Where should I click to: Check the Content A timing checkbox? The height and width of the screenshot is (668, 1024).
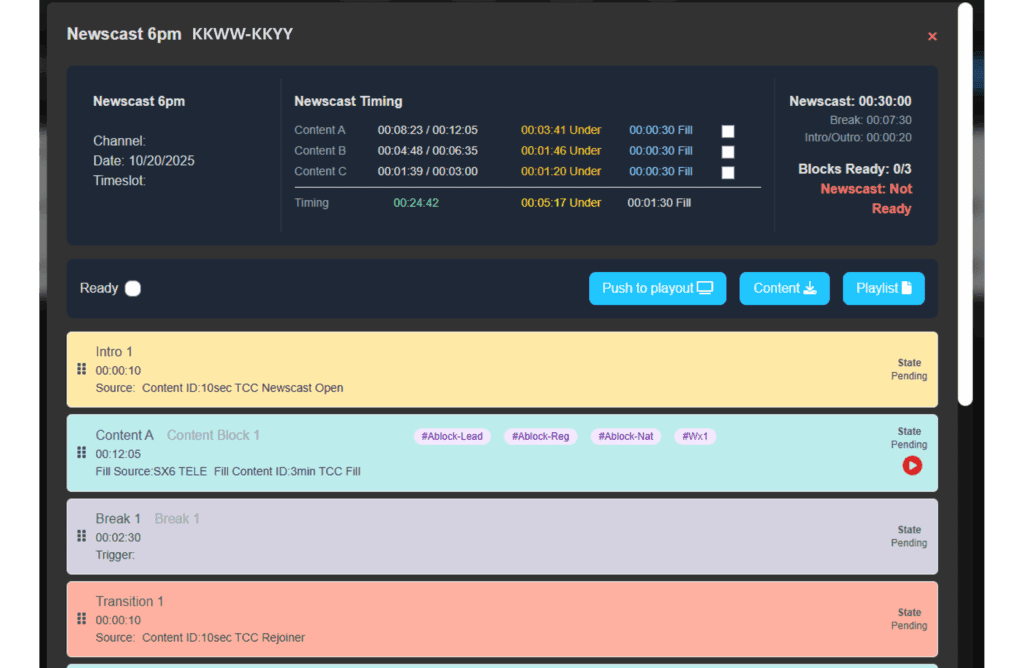pos(728,131)
